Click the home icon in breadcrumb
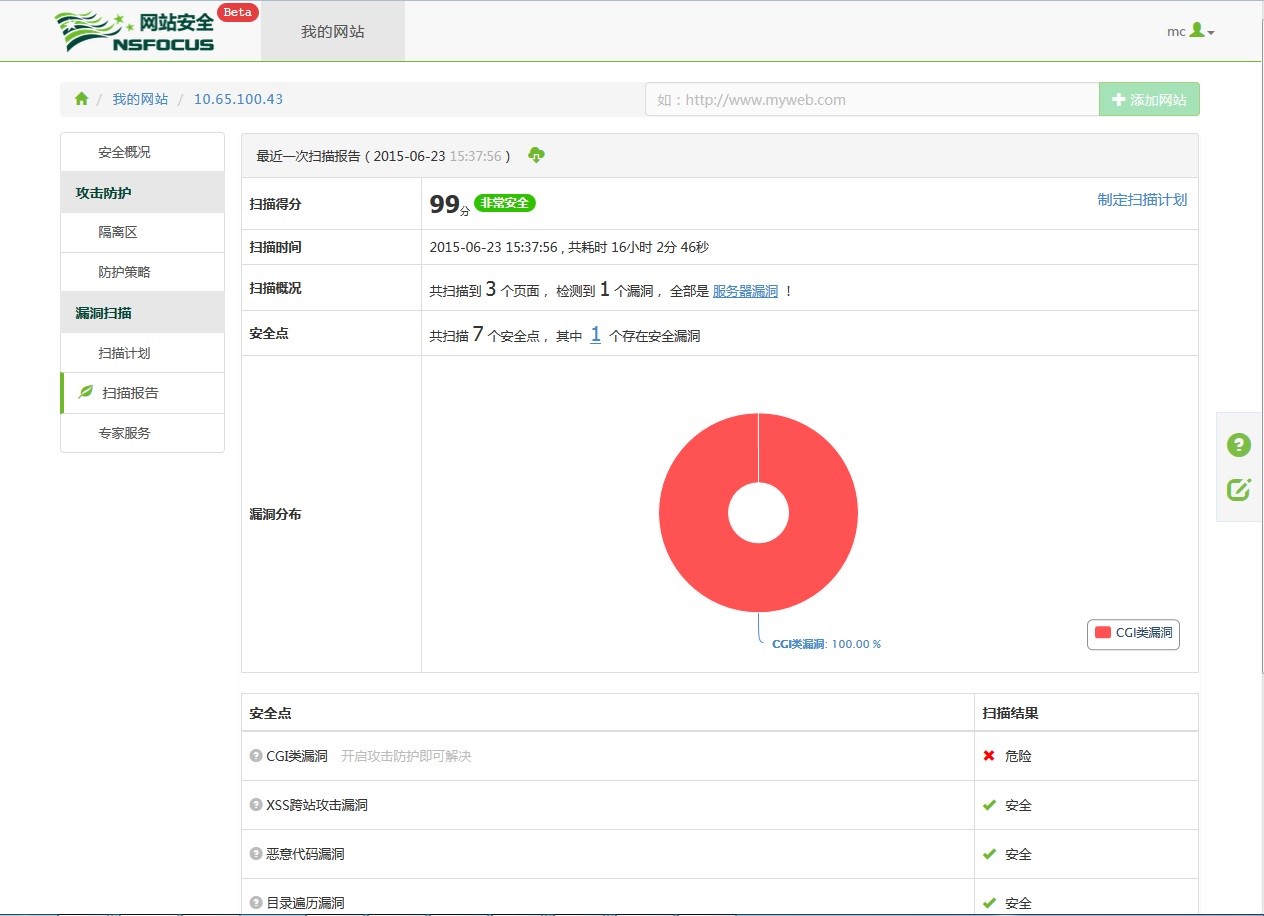This screenshot has width=1264, height=916. (x=82, y=99)
